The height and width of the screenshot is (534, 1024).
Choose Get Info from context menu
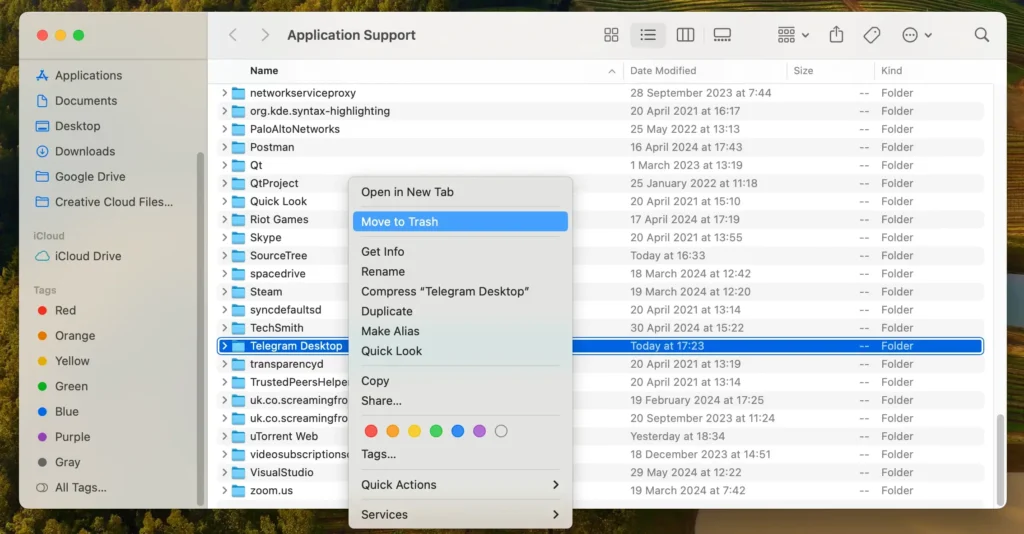point(460,252)
